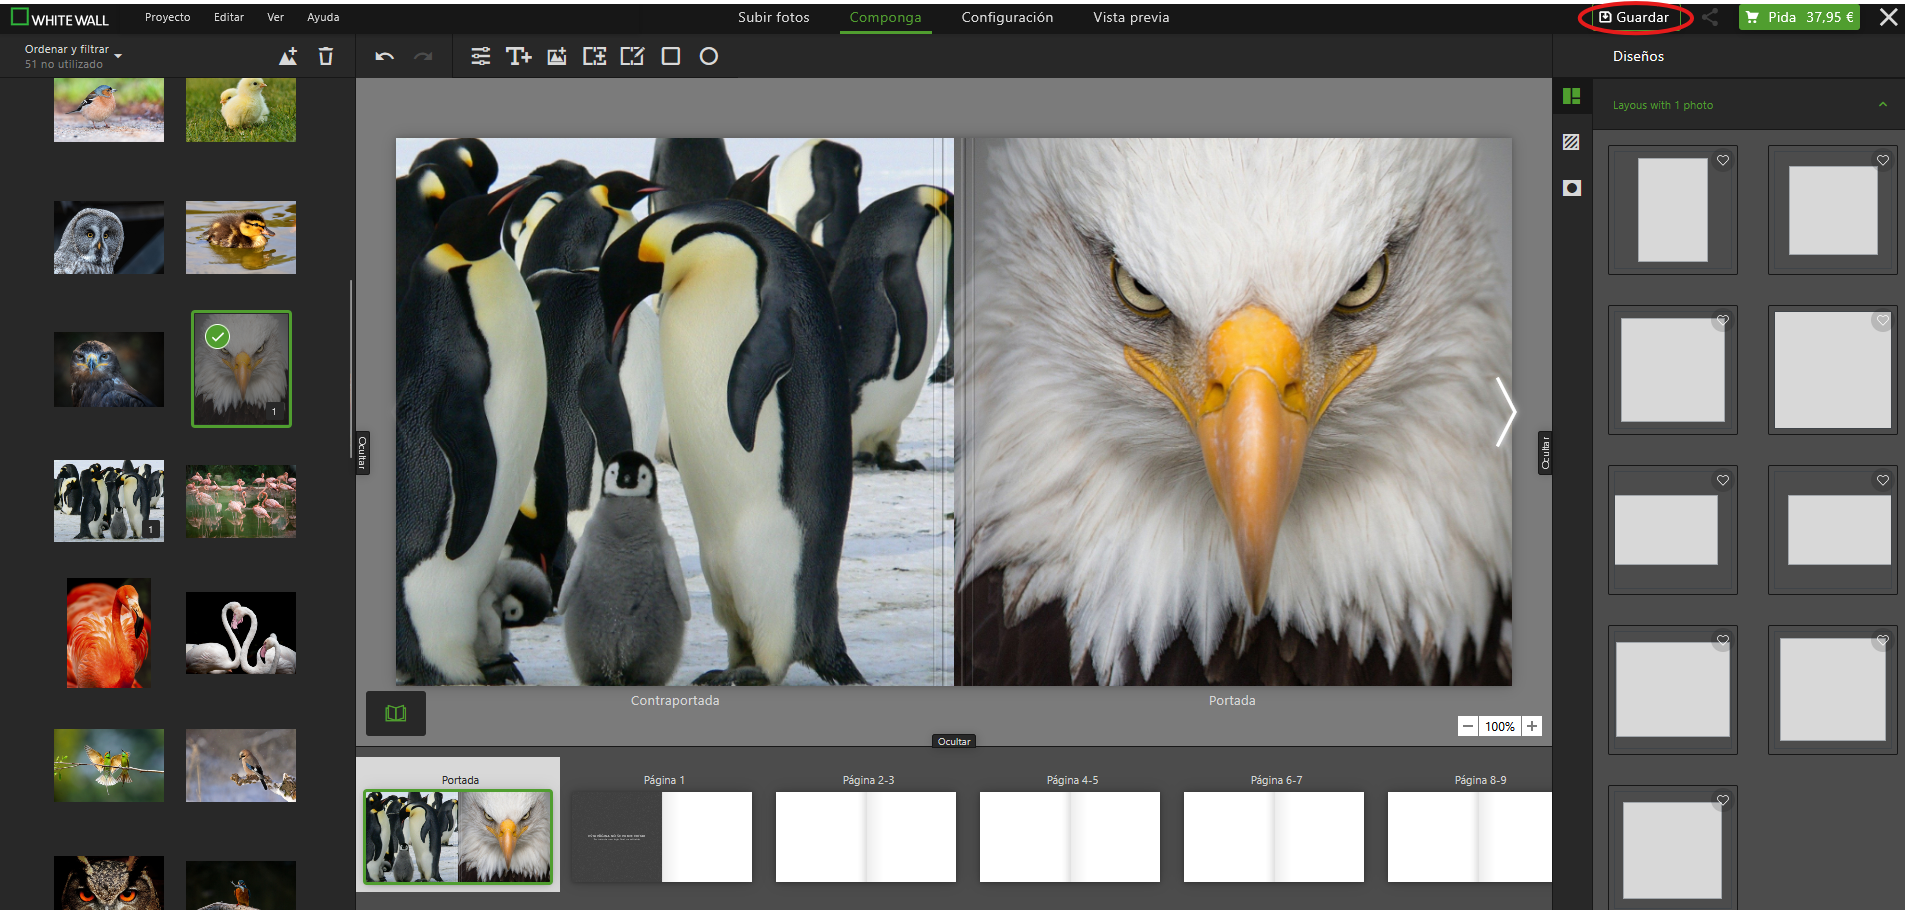Favorite the full-bleed second-row right layout heart
The height and width of the screenshot is (910, 1905).
tap(1883, 320)
